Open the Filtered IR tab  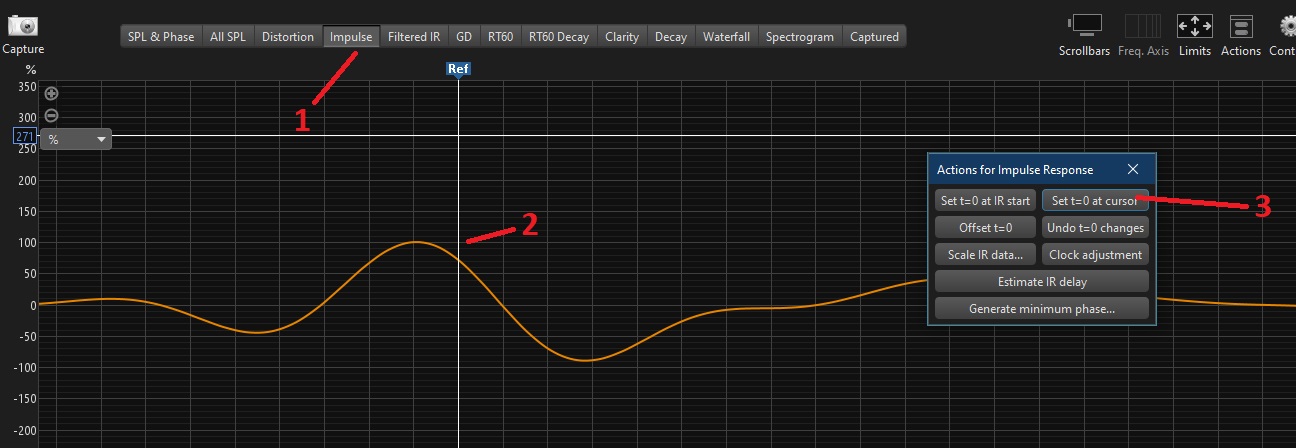[414, 37]
